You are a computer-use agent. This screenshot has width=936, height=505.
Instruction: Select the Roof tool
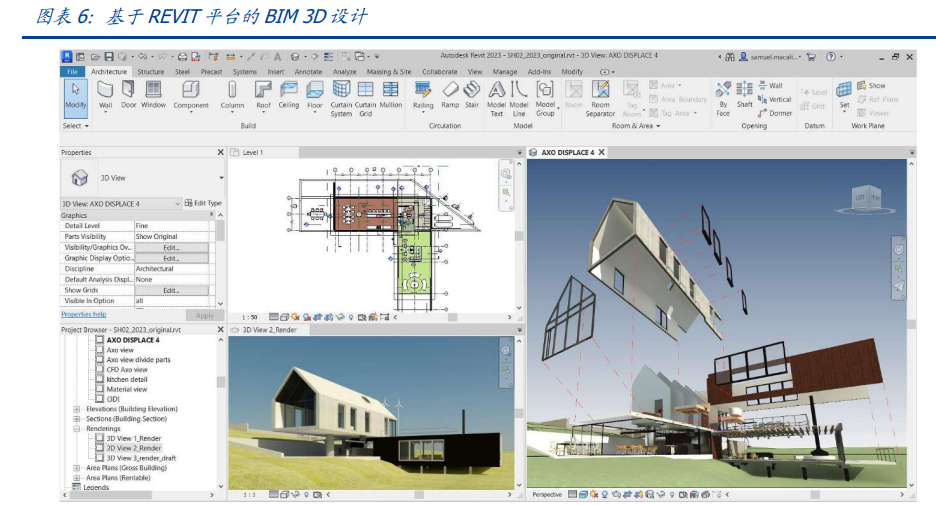pyautogui.click(x=263, y=96)
